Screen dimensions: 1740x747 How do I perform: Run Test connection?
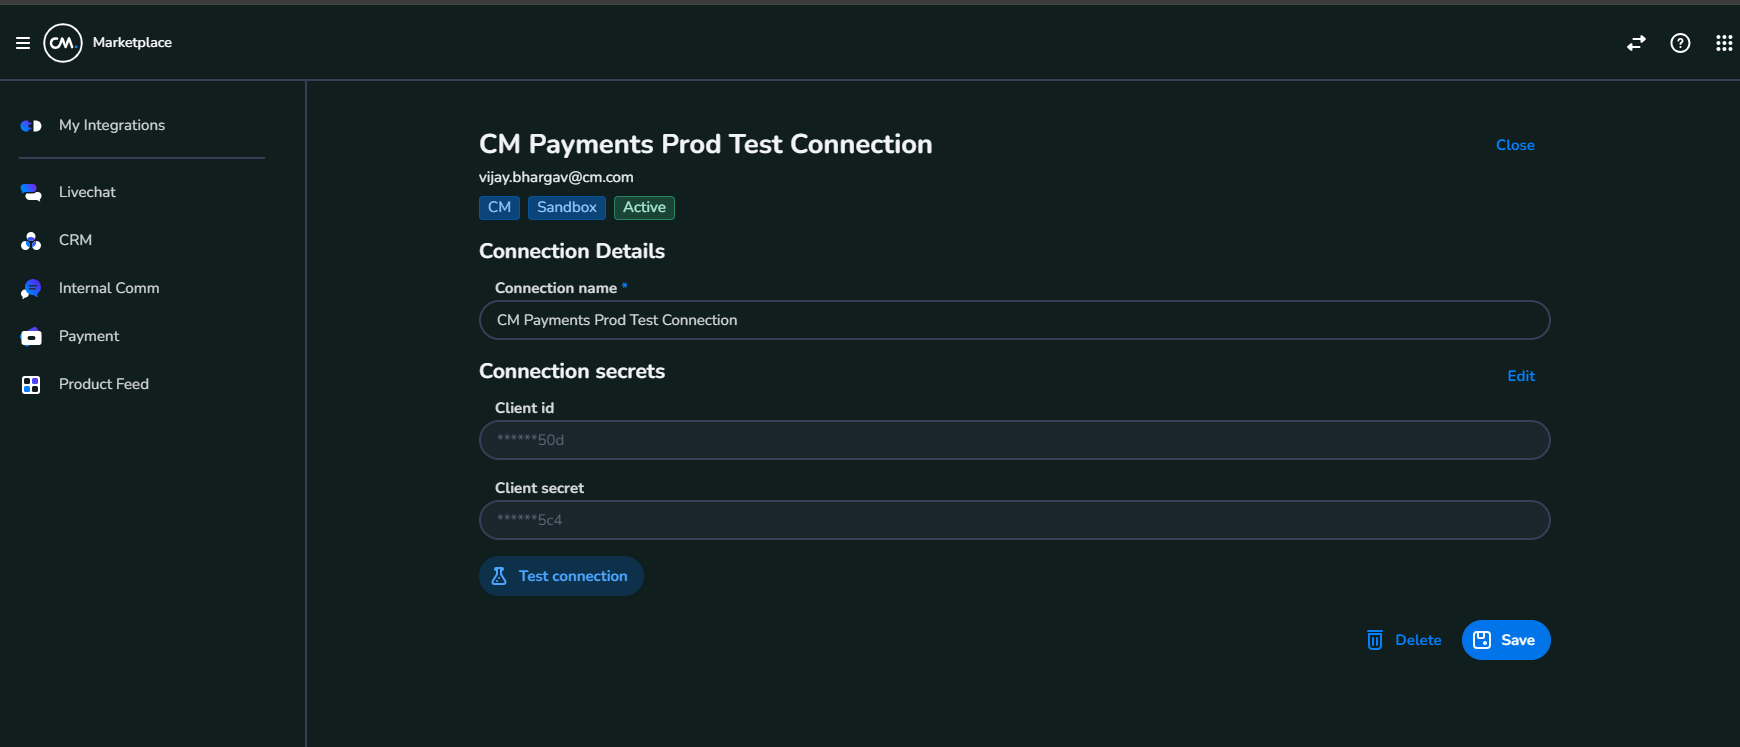[x=561, y=576]
